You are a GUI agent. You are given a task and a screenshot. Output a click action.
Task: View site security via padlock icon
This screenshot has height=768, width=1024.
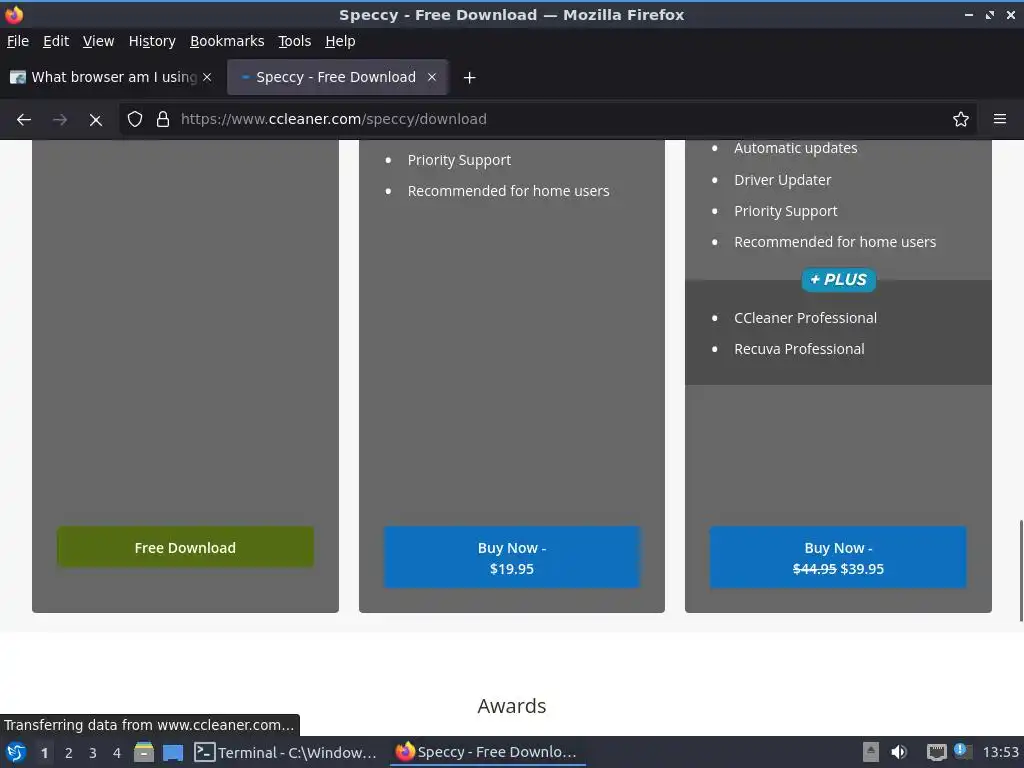(x=163, y=119)
